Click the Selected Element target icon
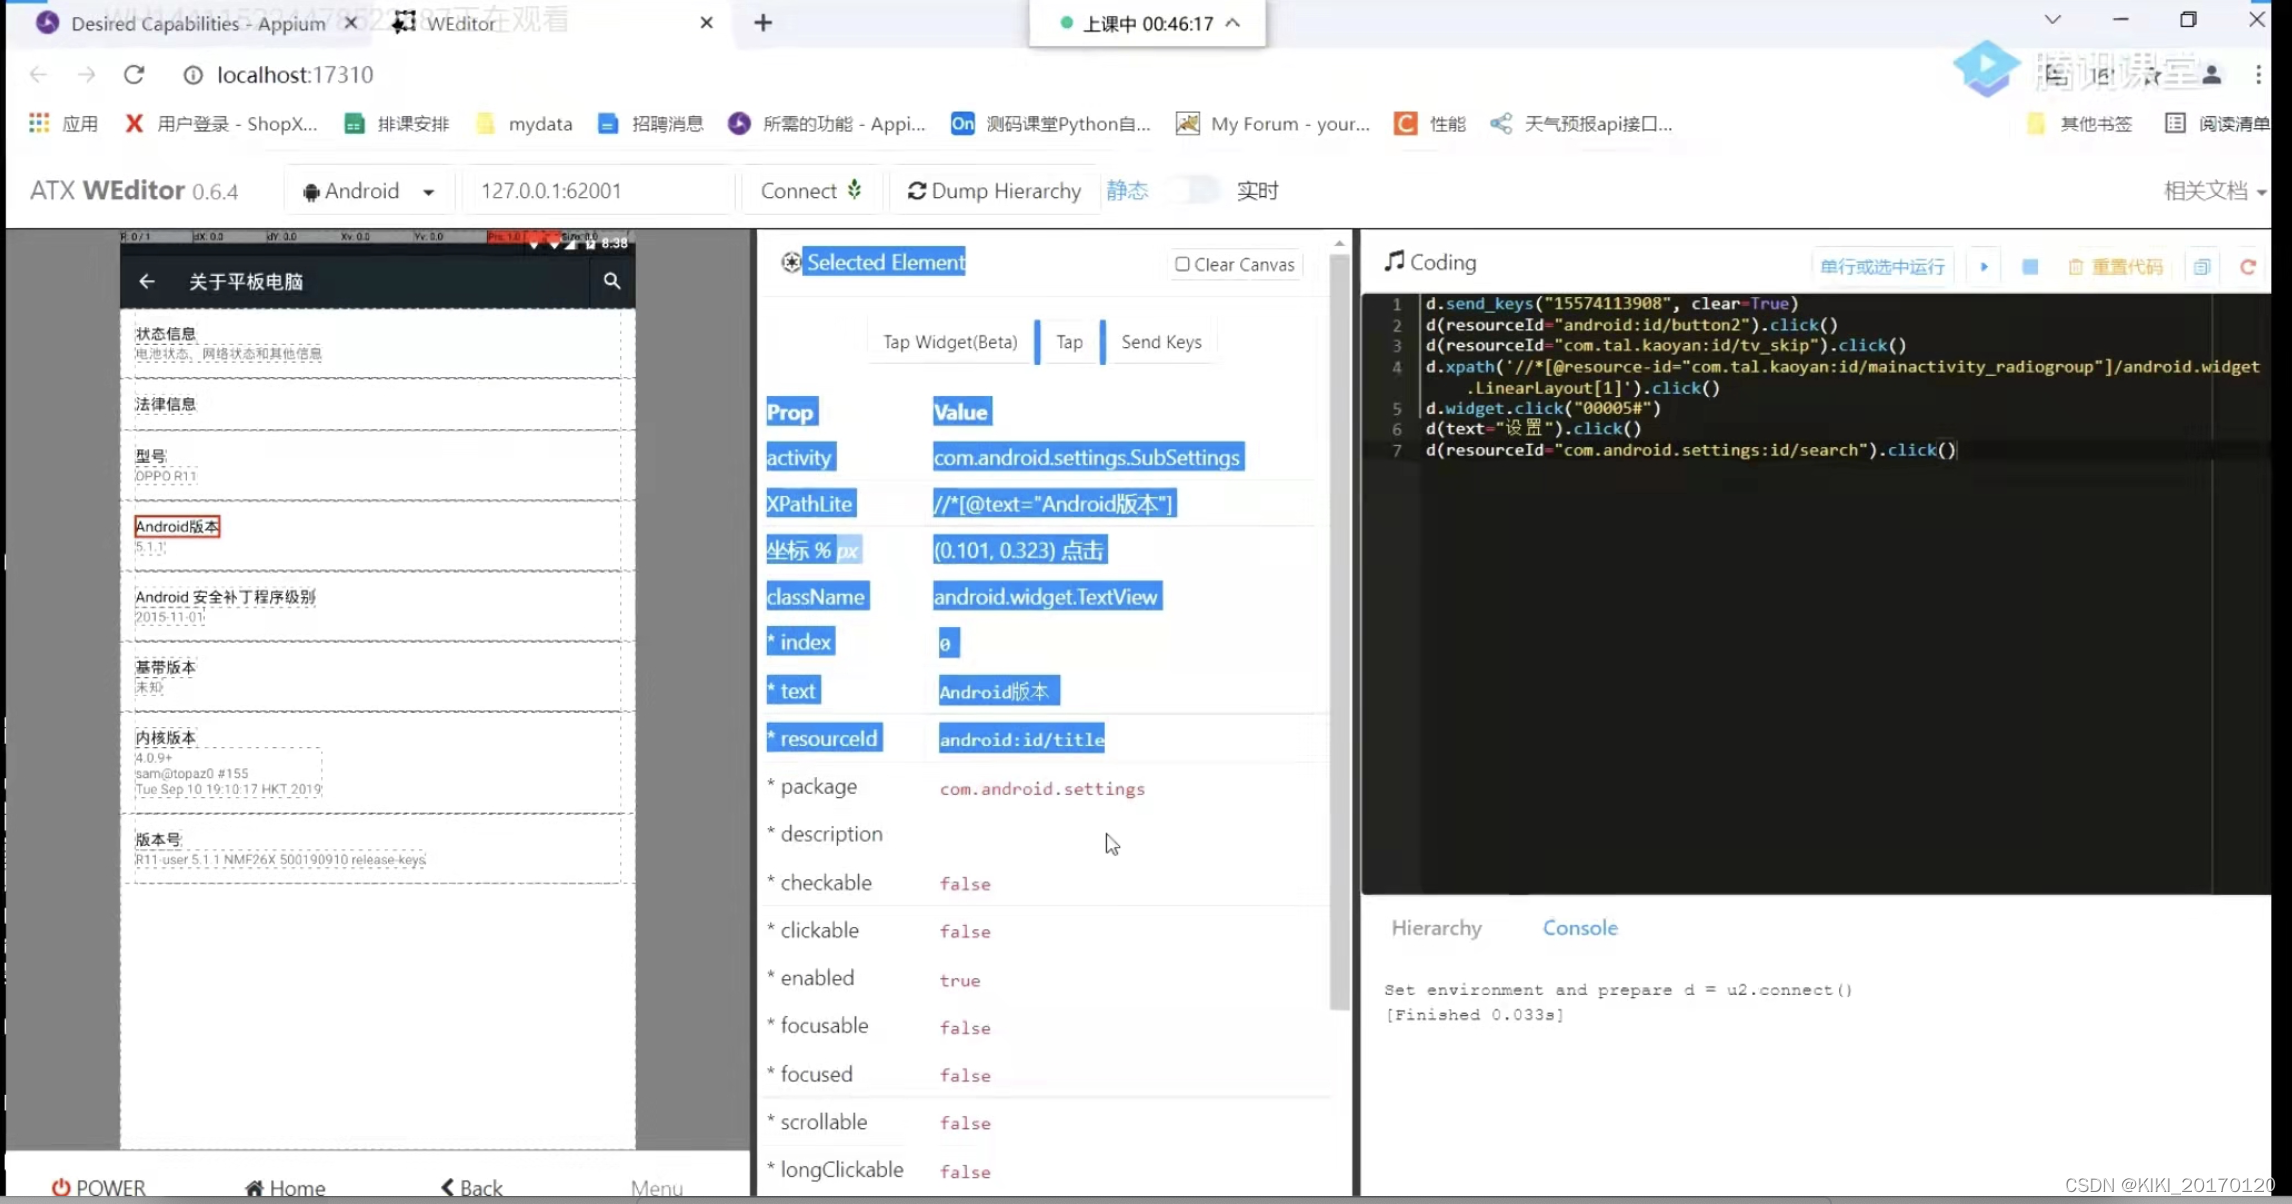 click(791, 262)
